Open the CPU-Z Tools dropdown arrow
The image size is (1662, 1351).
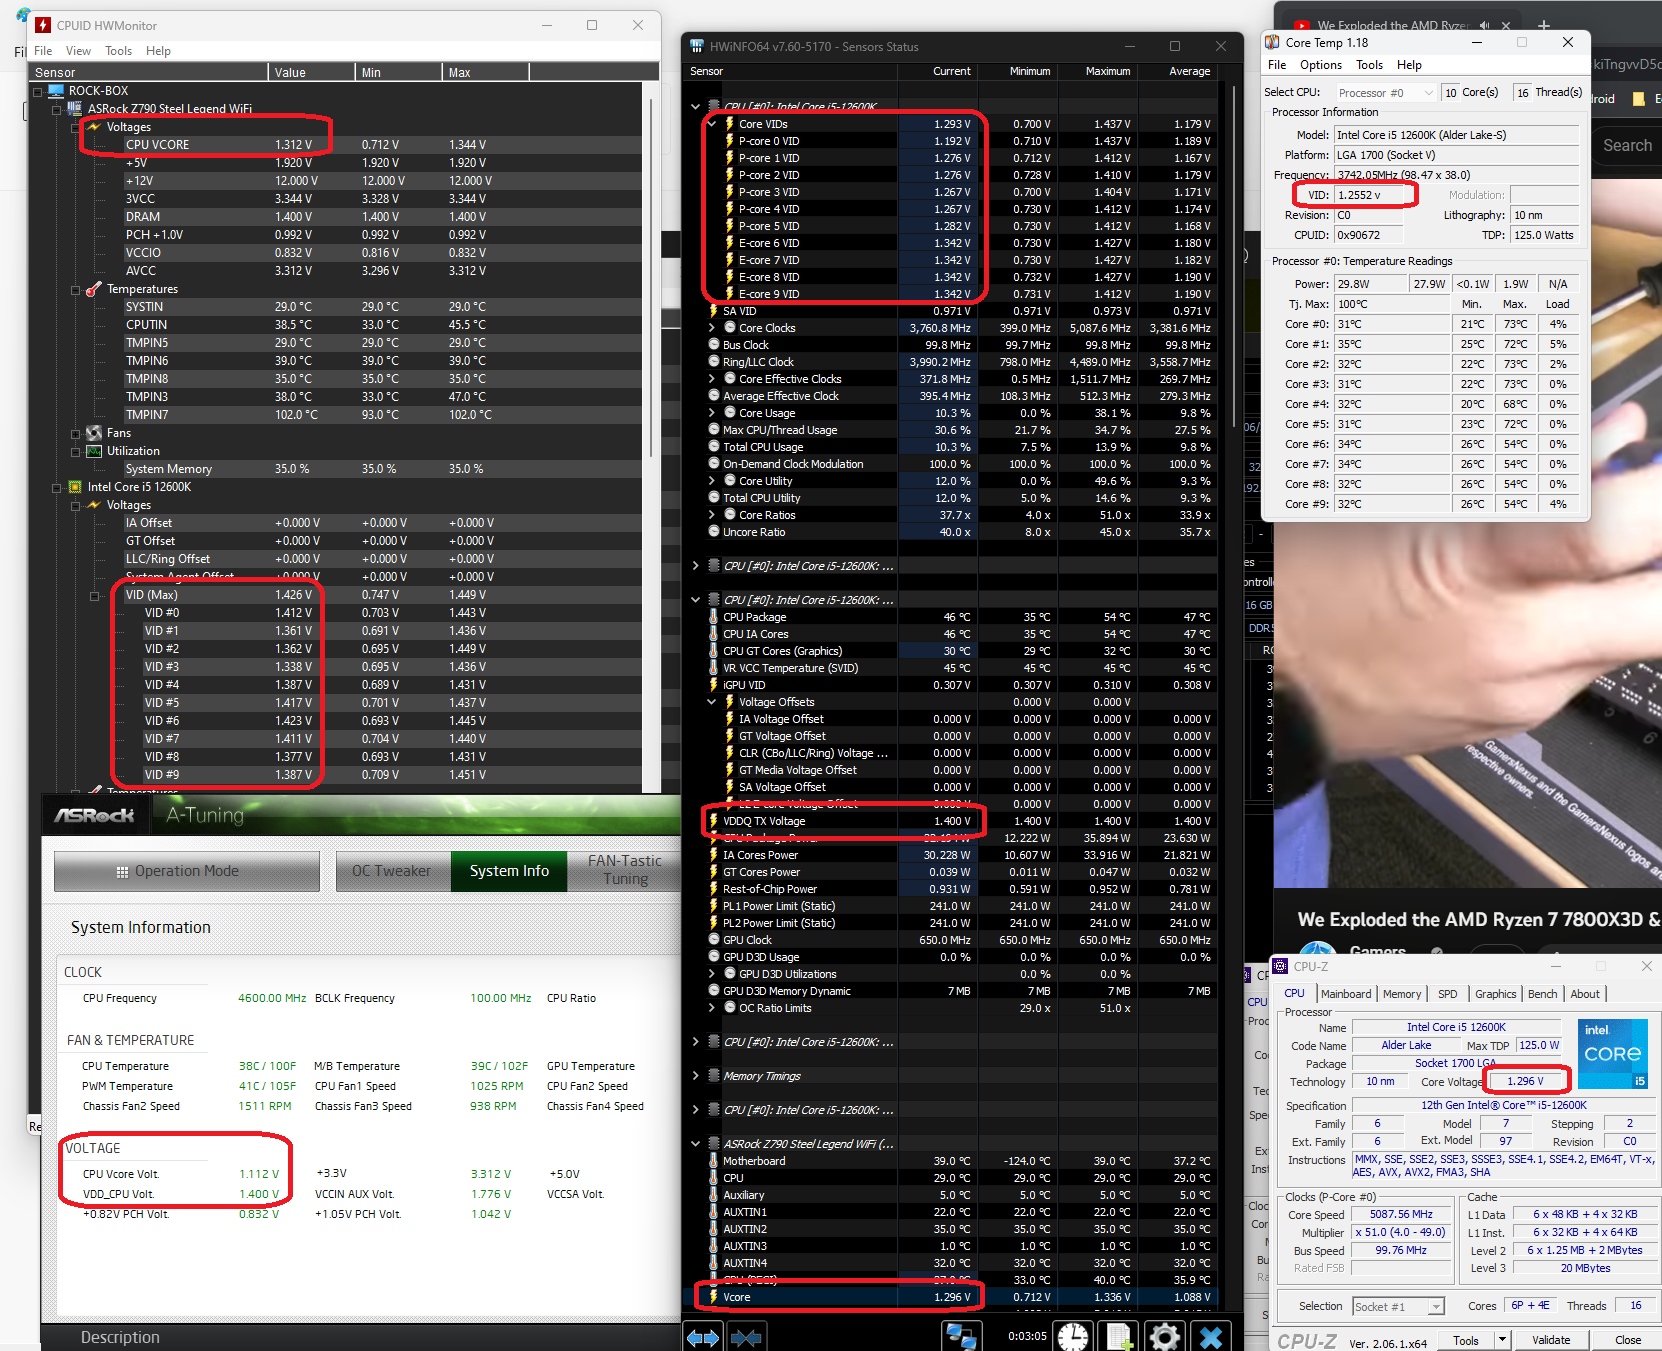click(1501, 1340)
